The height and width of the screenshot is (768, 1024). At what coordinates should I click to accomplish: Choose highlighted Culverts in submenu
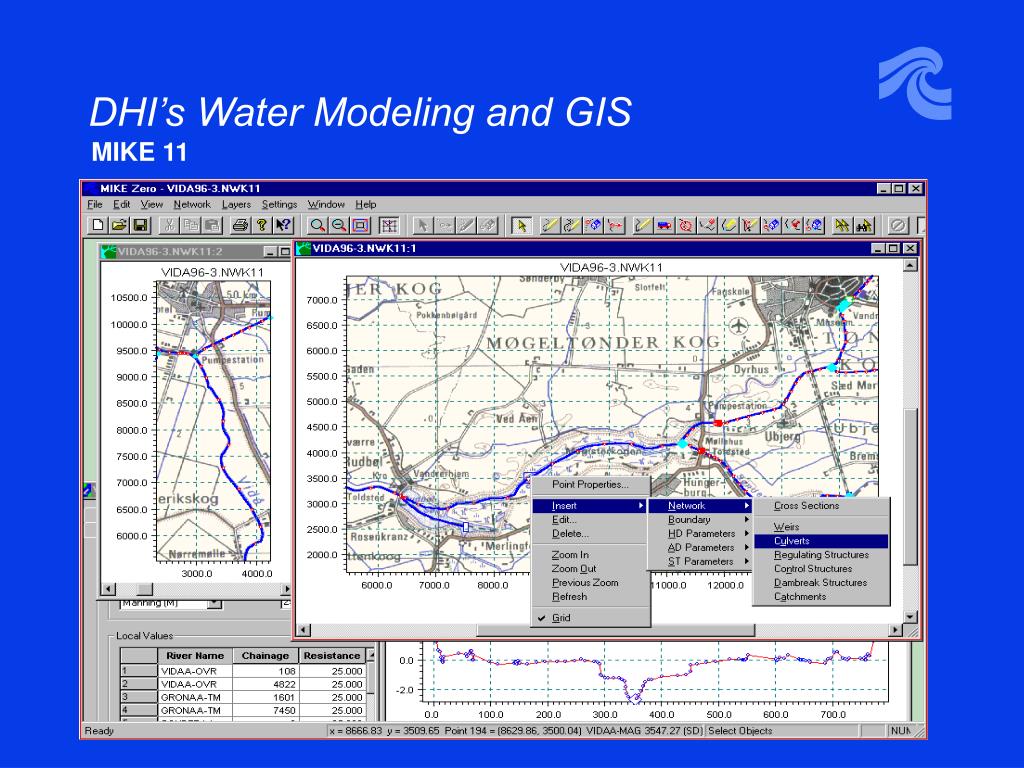(821, 541)
